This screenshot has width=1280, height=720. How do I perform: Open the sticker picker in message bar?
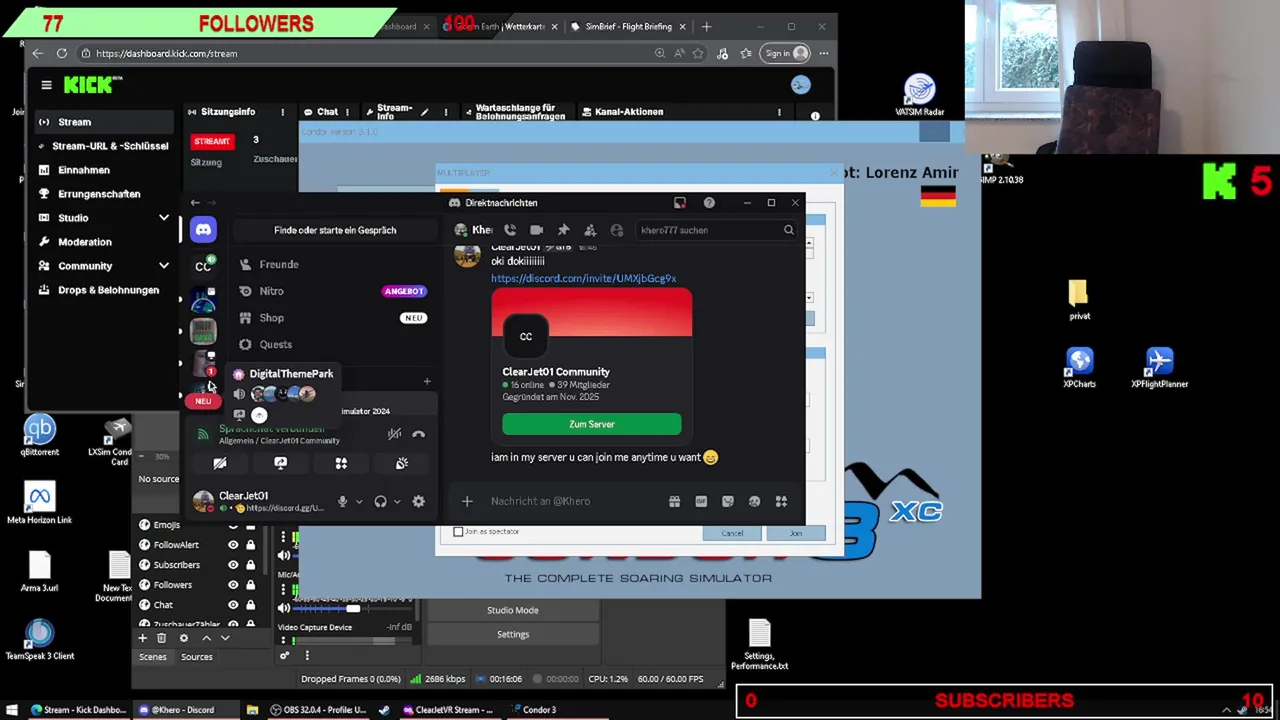728,501
